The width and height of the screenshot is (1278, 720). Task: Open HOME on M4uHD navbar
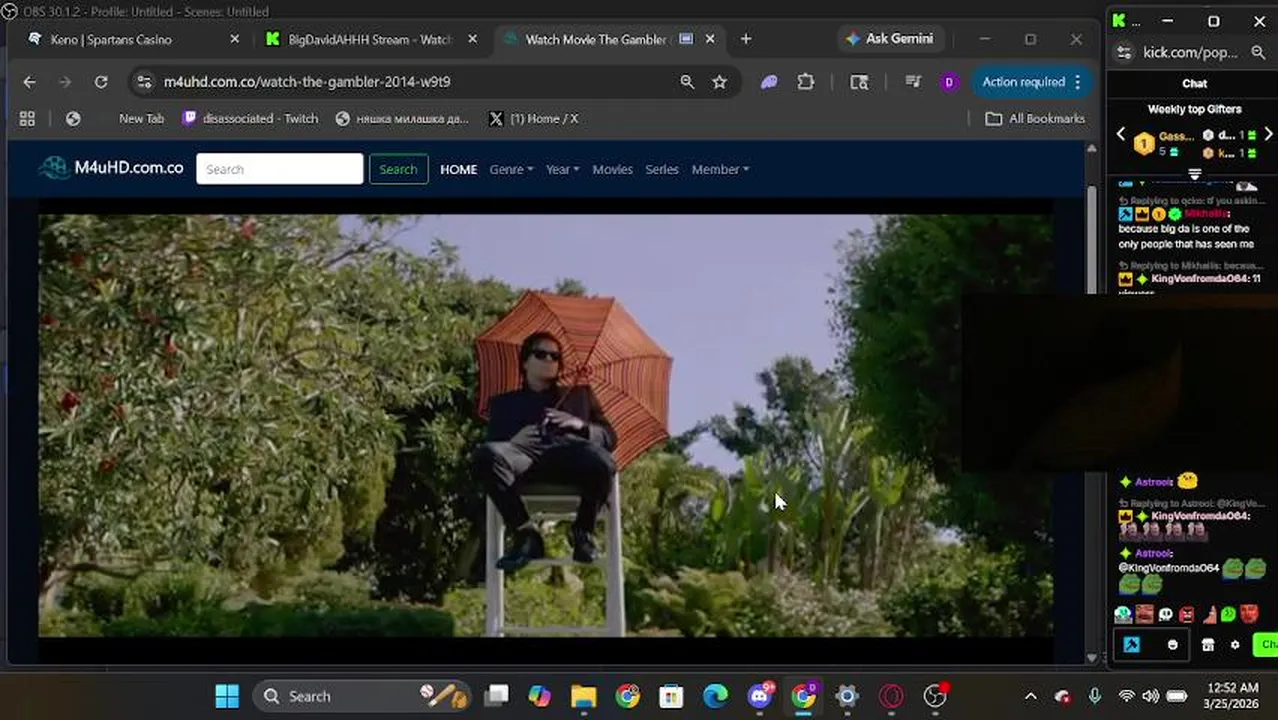tap(458, 169)
